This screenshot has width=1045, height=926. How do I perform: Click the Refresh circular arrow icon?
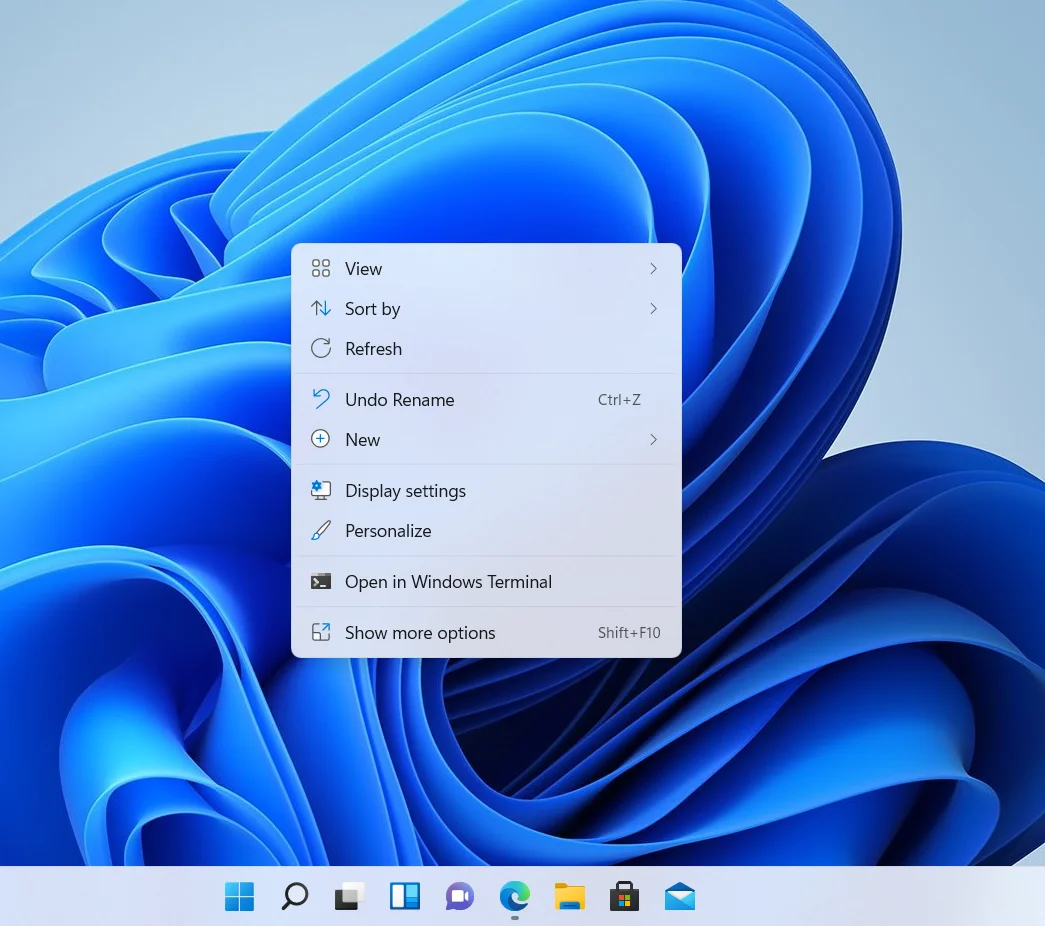coord(321,348)
